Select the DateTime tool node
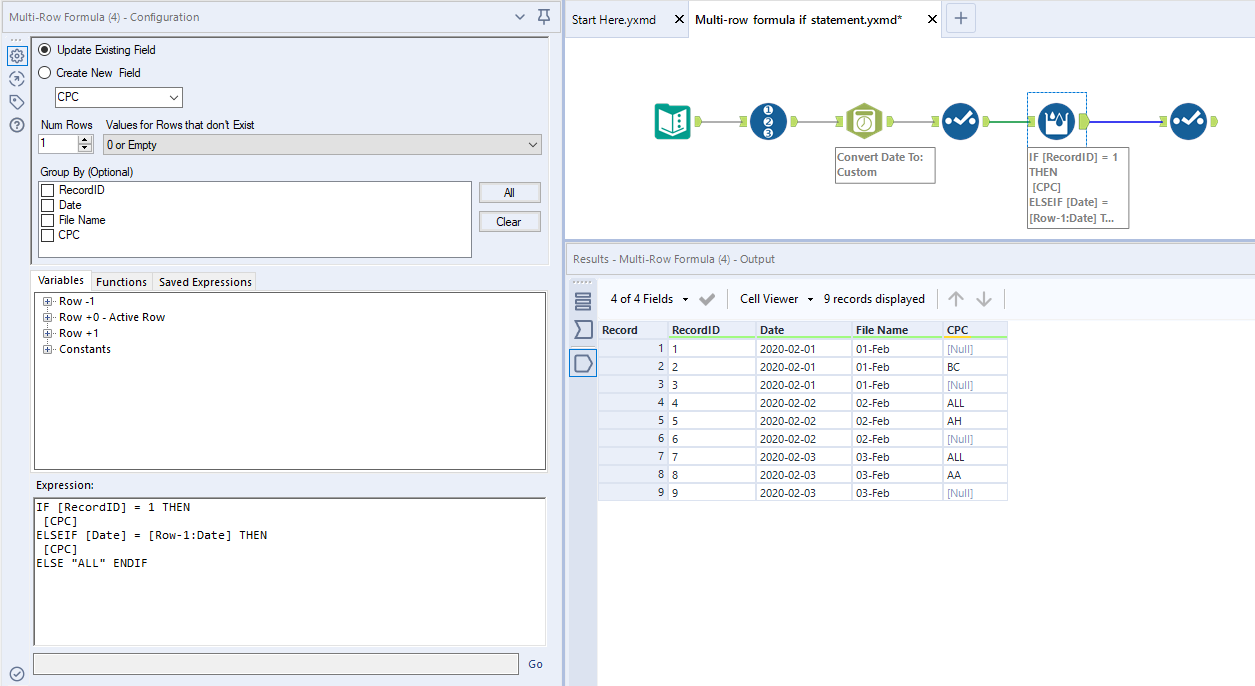This screenshot has height=686, width=1255. coord(863,121)
